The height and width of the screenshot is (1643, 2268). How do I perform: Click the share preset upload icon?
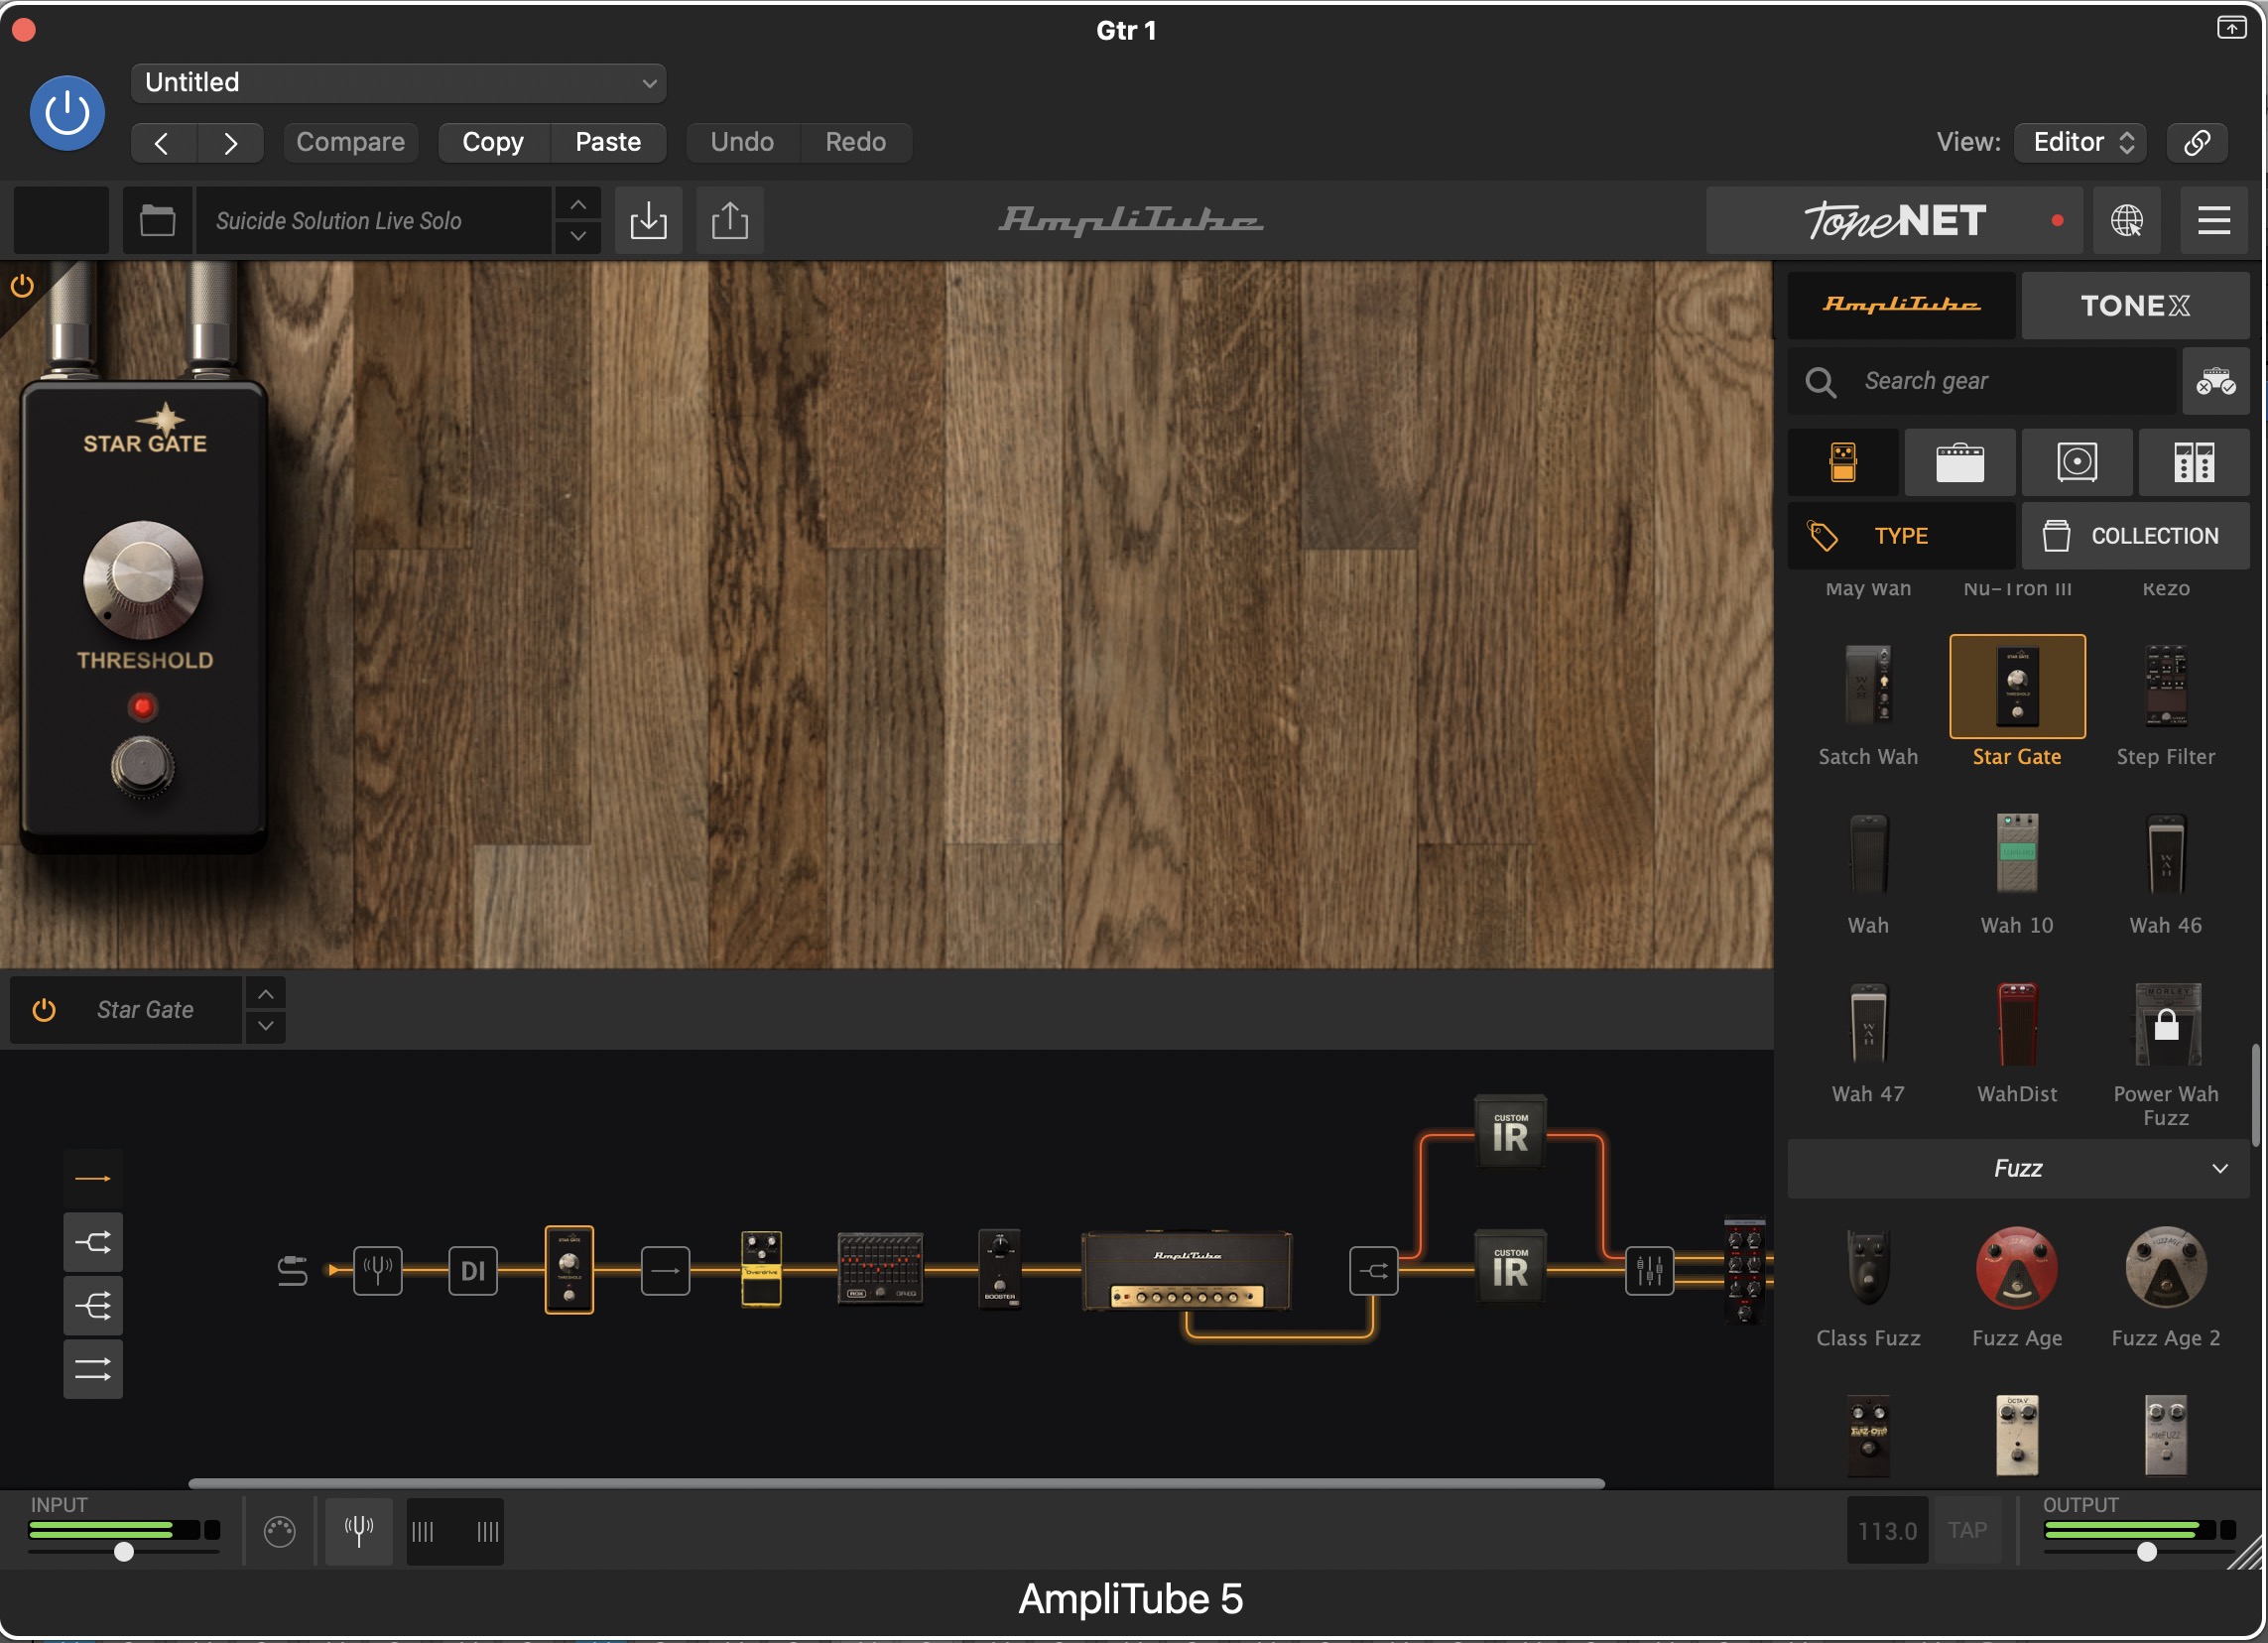coord(730,220)
